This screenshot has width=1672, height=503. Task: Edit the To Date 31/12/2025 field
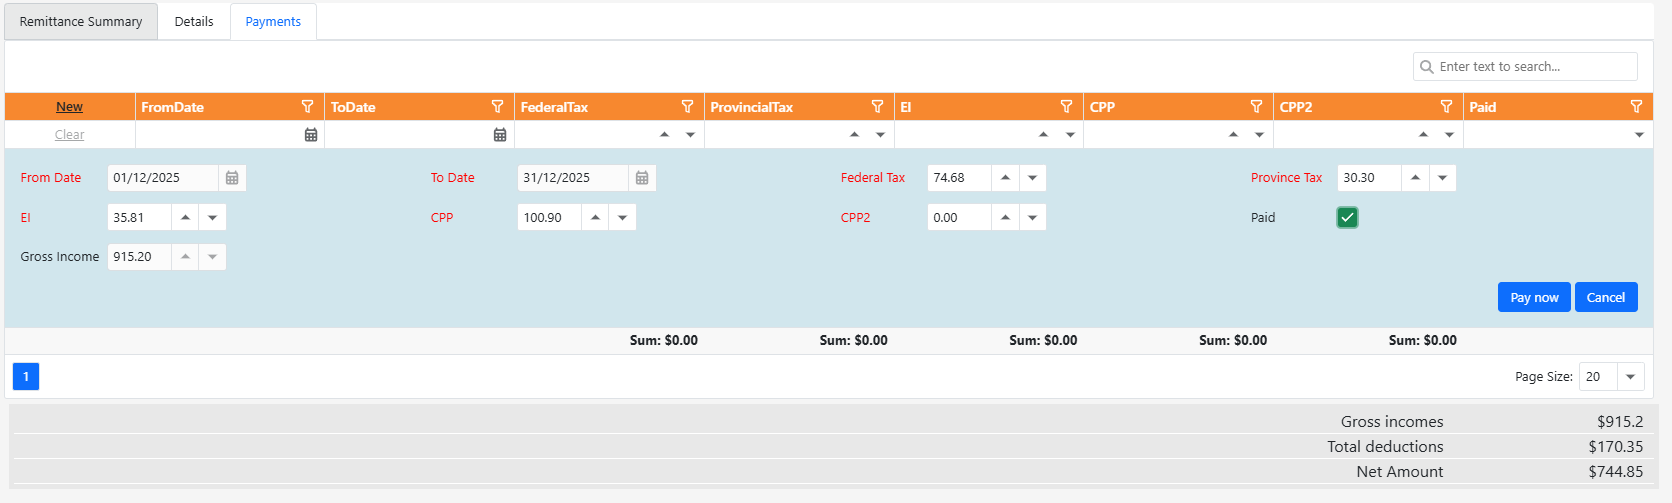572,178
